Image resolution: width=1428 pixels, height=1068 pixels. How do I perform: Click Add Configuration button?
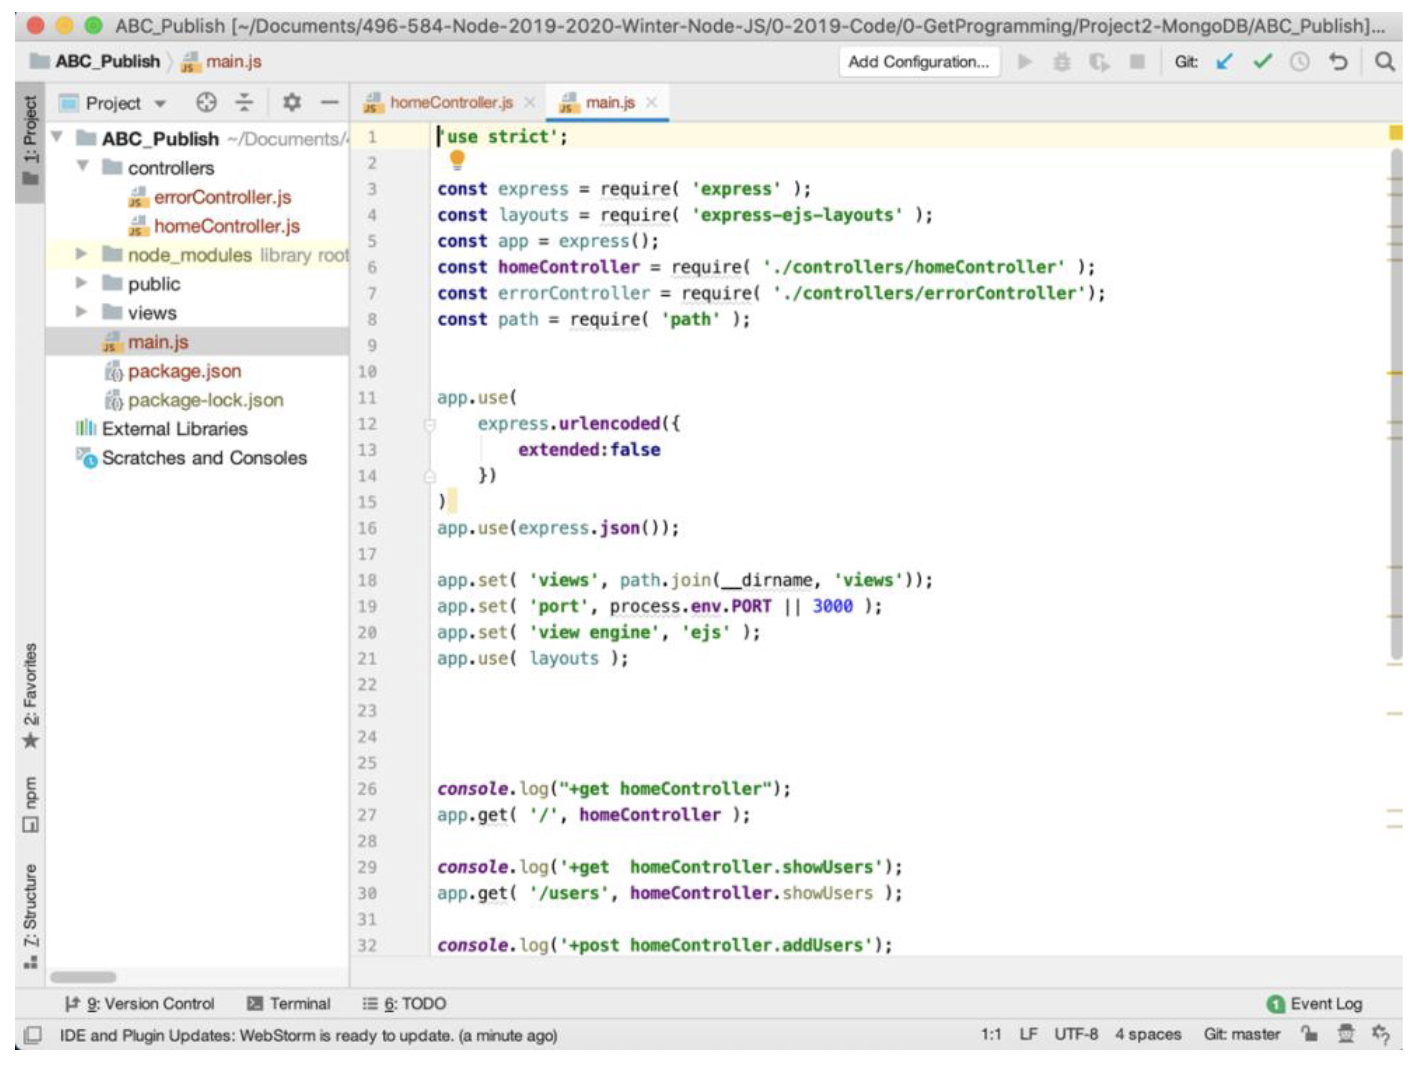pos(917,62)
